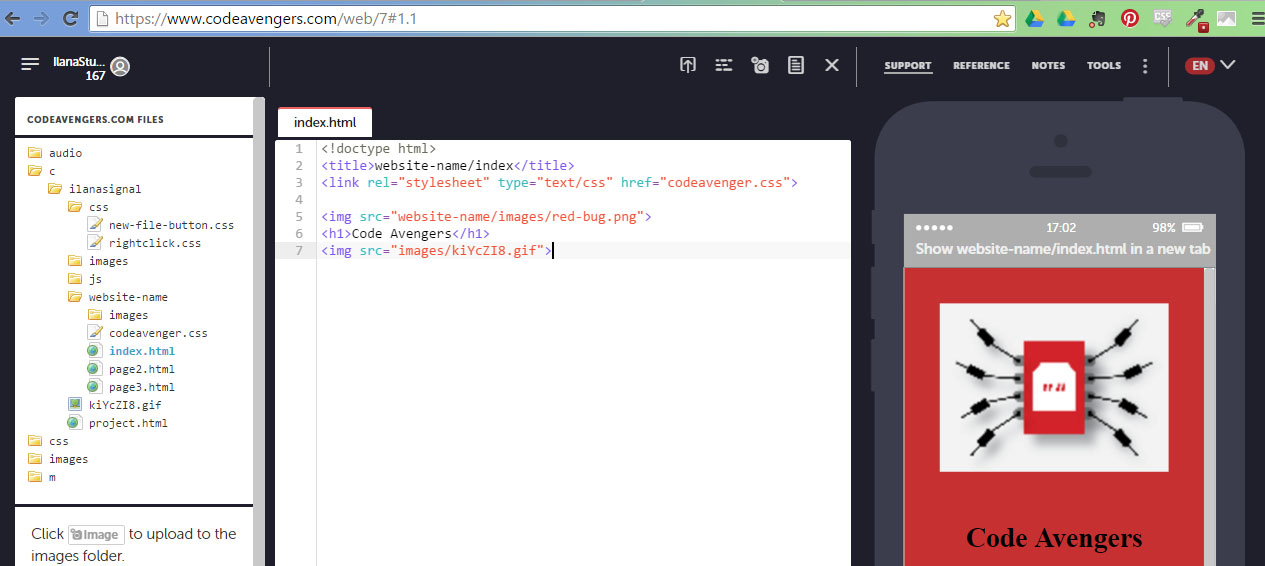The height and width of the screenshot is (566, 1265).
Task: Click the upload arrow toolbar icon
Action: pyautogui.click(x=688, y=65)
